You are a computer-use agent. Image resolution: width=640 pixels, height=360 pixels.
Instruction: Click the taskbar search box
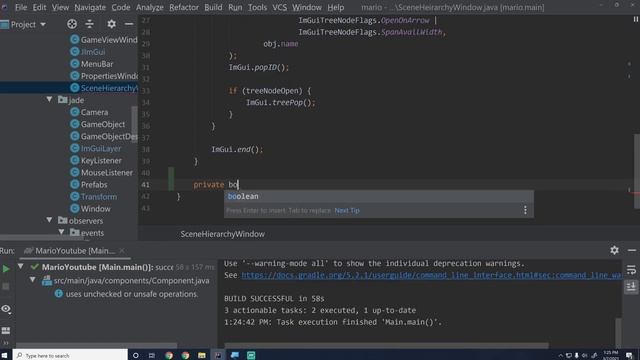[70, 355]
